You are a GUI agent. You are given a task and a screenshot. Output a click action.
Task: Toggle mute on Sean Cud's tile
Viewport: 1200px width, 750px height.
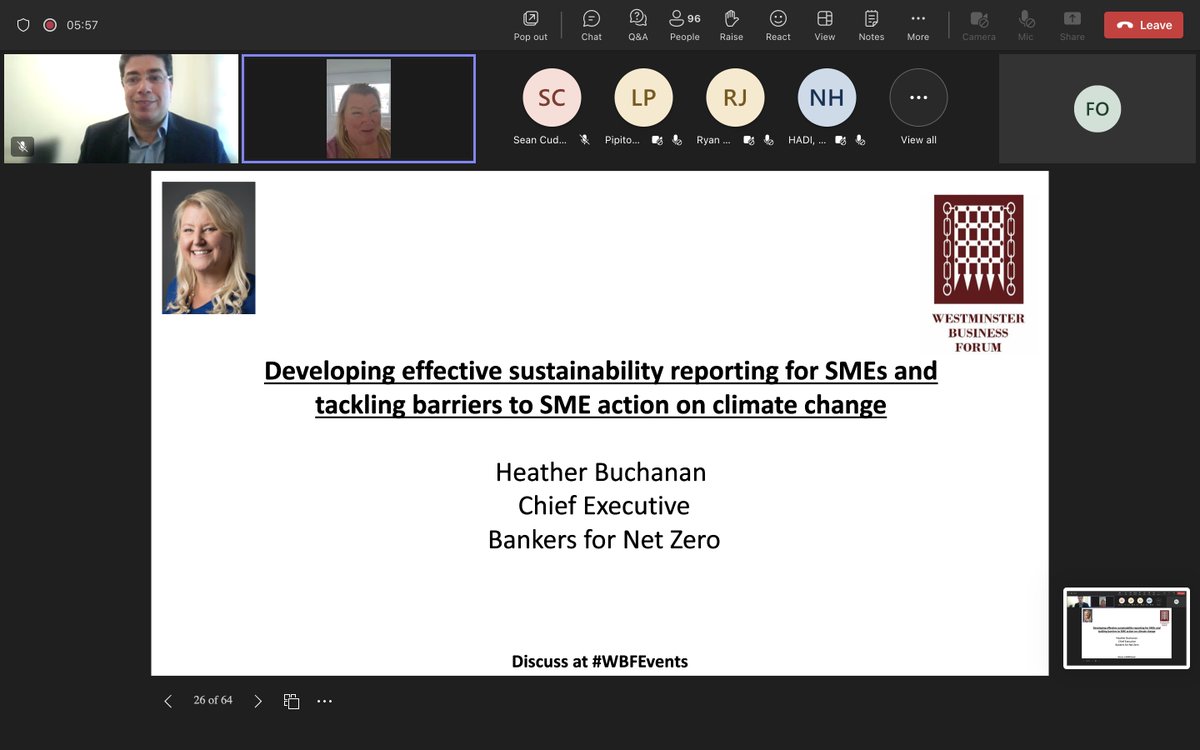583,140
